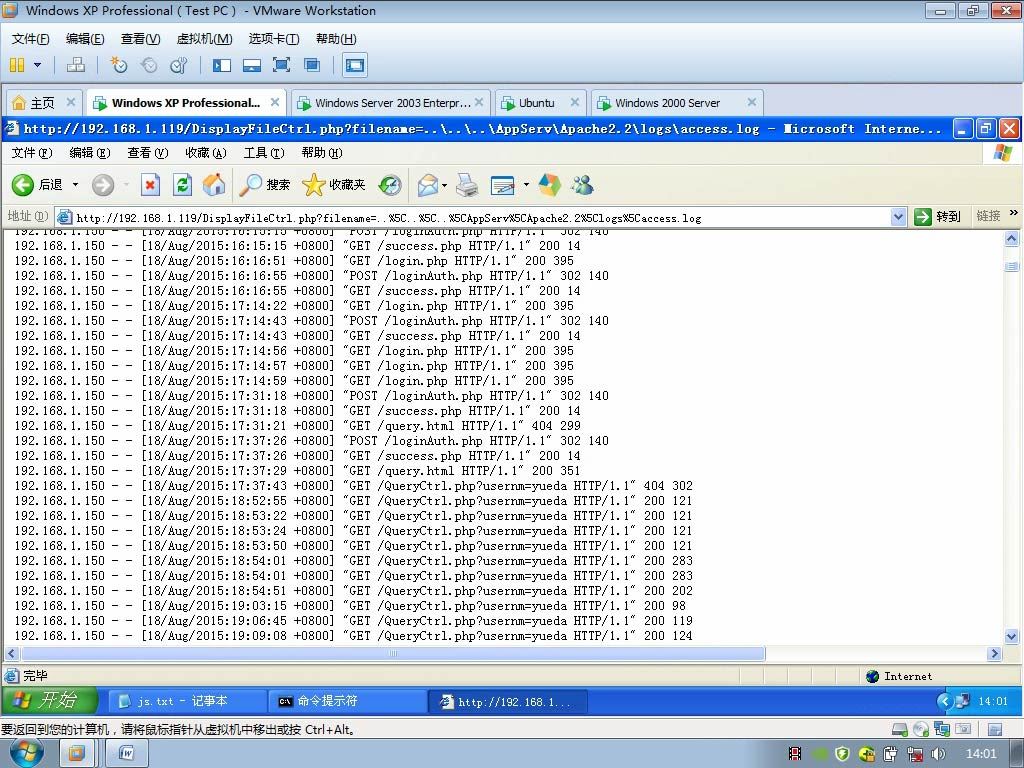Switch to 命令提示符 taskbar item

(x=347, y=701)
